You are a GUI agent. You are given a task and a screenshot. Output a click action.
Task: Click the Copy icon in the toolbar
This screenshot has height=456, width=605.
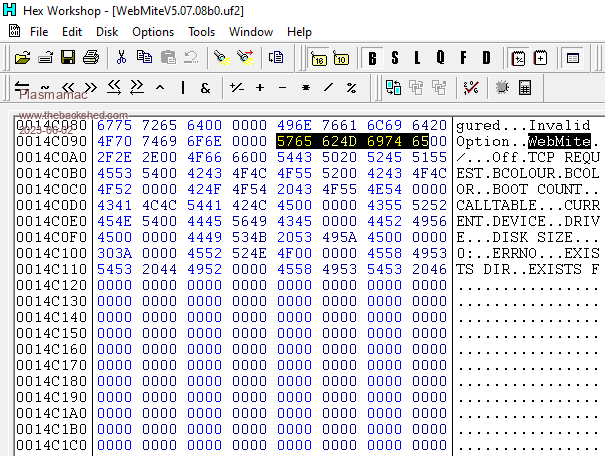click(144, 58)
